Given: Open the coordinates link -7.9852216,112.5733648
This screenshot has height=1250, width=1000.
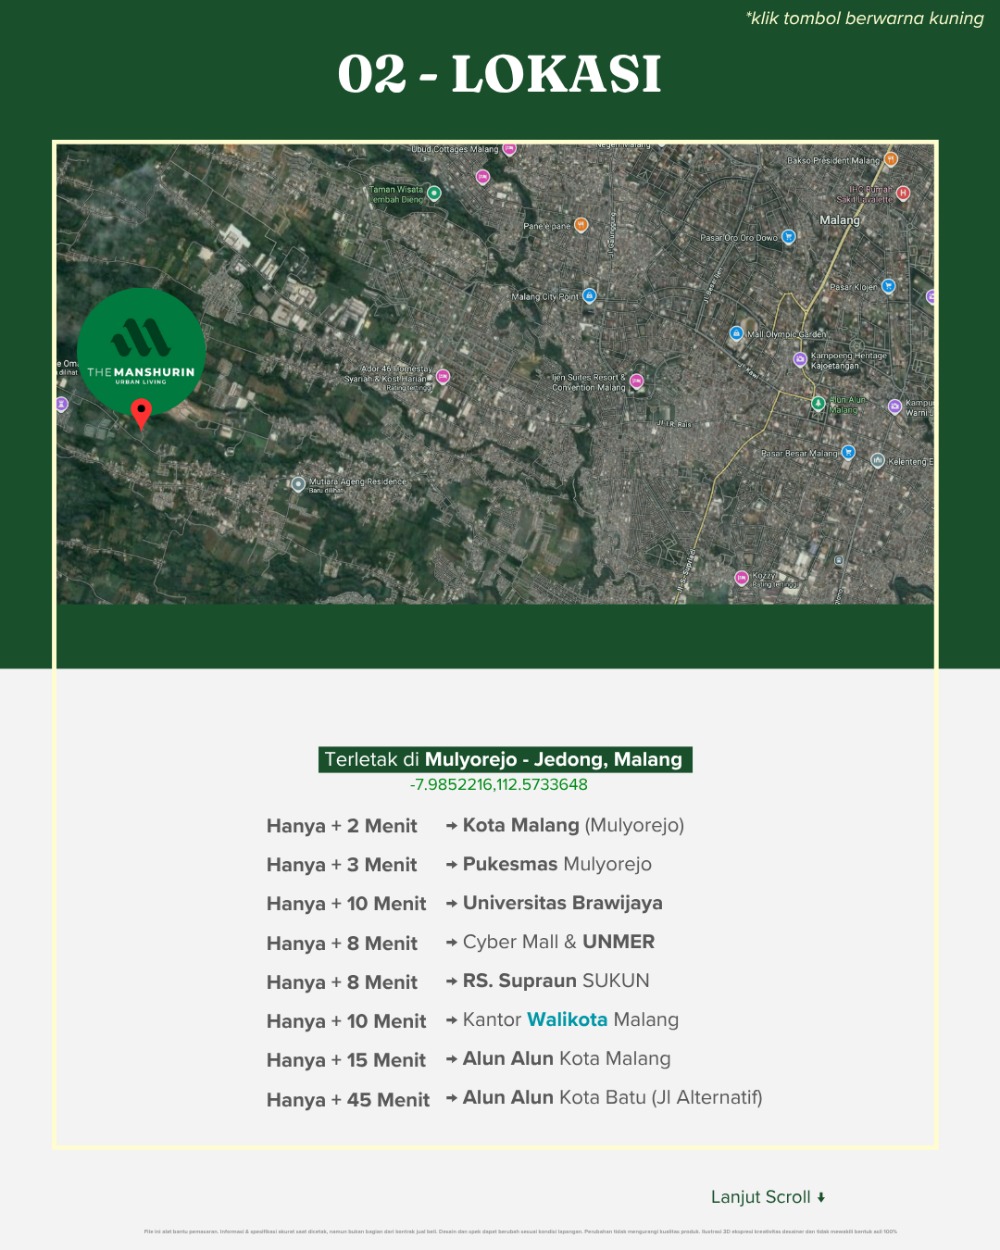Looking at the screenshot, I should 499,785.
